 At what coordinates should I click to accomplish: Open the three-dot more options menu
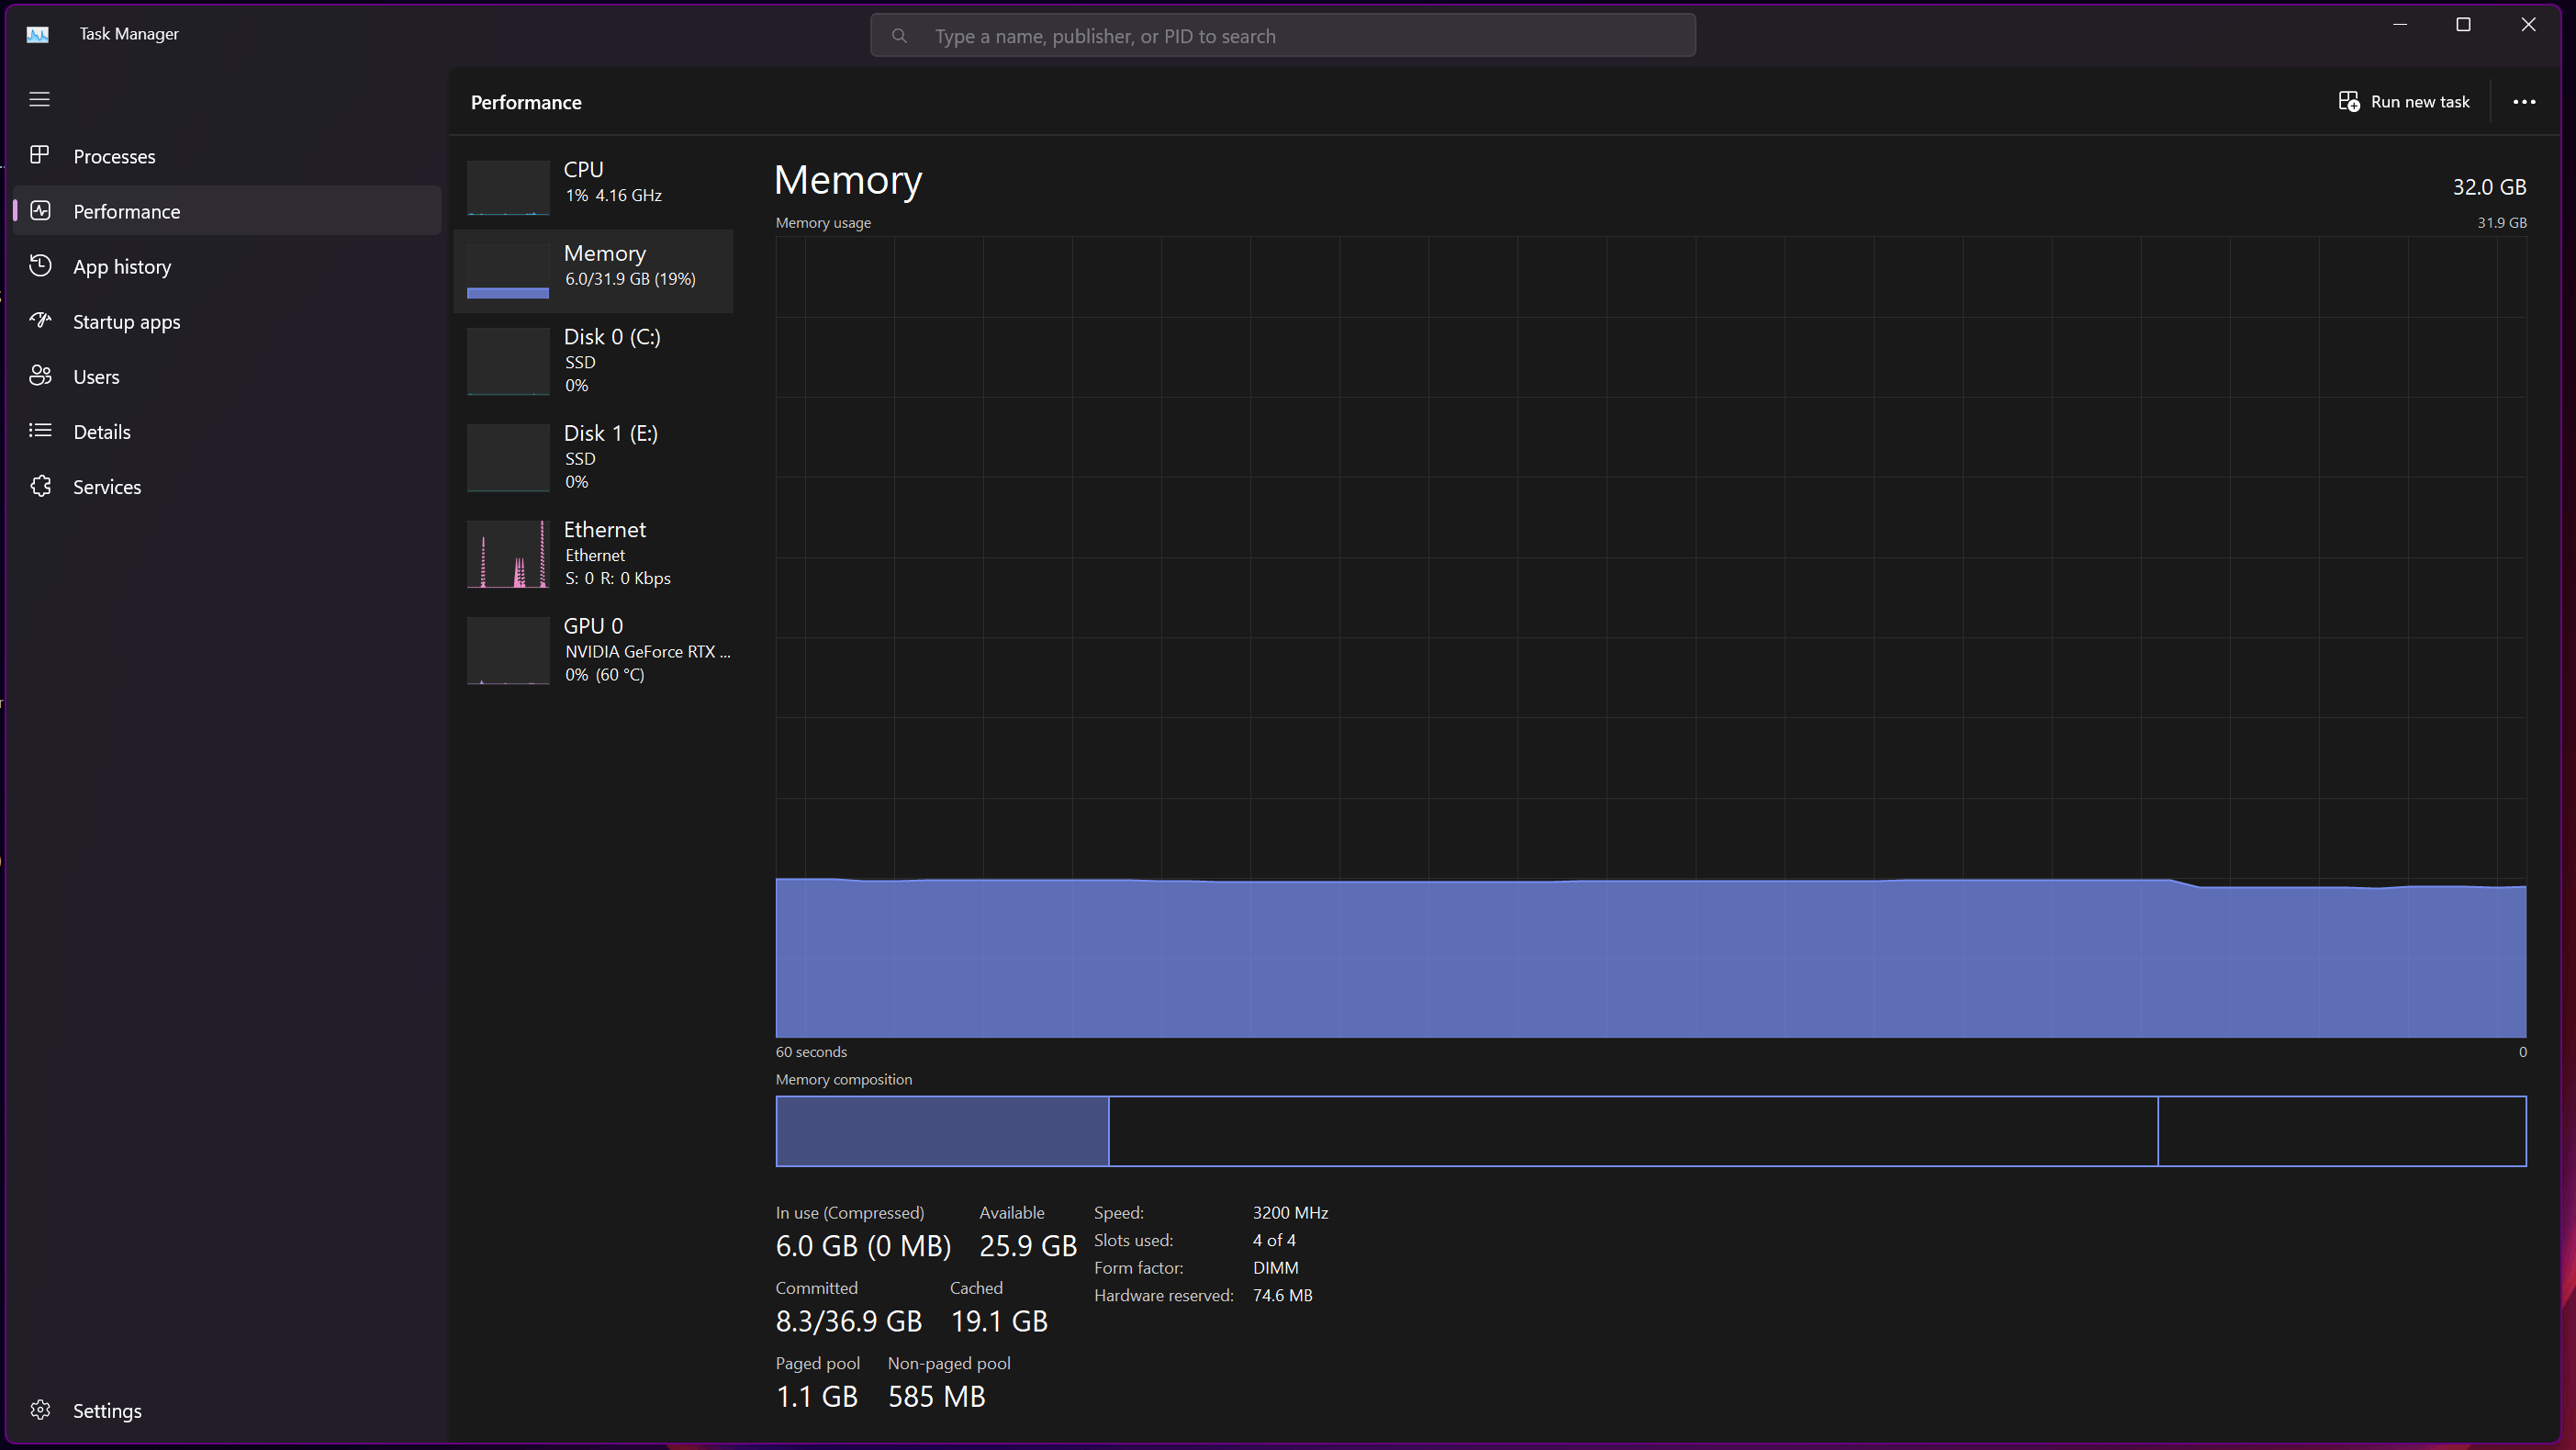[2523, 102]
